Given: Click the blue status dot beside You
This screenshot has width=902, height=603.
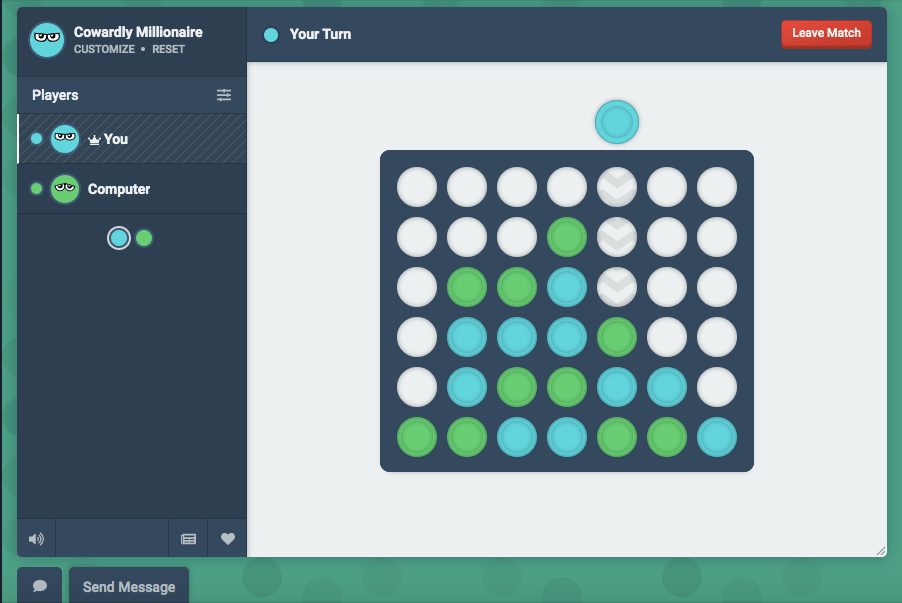Looking at the screenshot, I should pos(37,139).
